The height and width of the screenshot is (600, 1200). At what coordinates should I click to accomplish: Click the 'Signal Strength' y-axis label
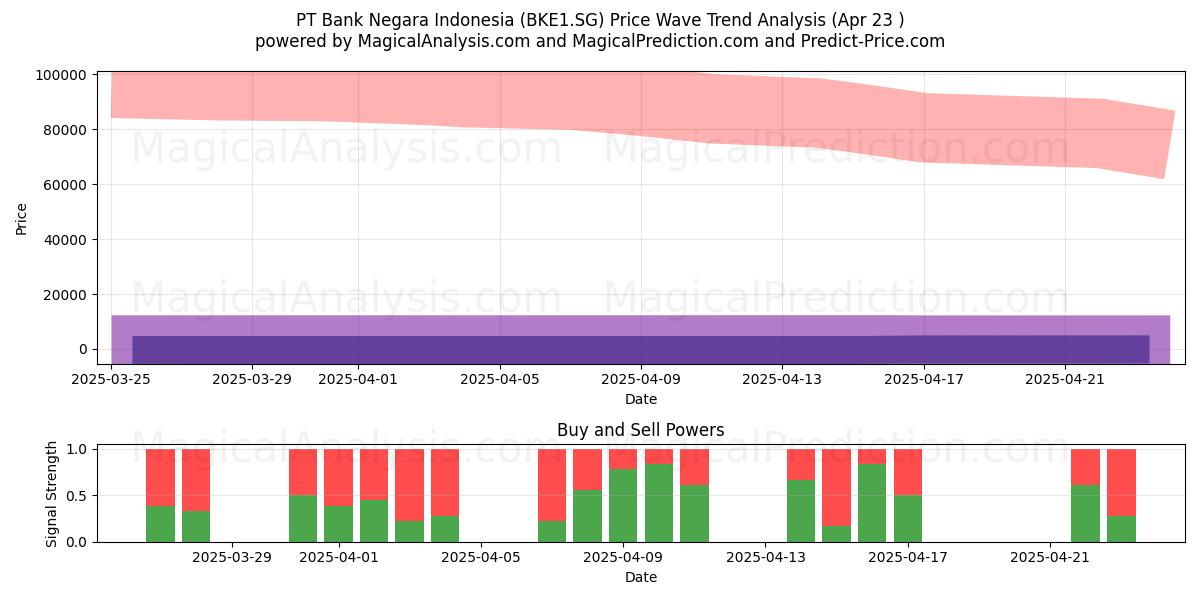click(x=52, y=493)
